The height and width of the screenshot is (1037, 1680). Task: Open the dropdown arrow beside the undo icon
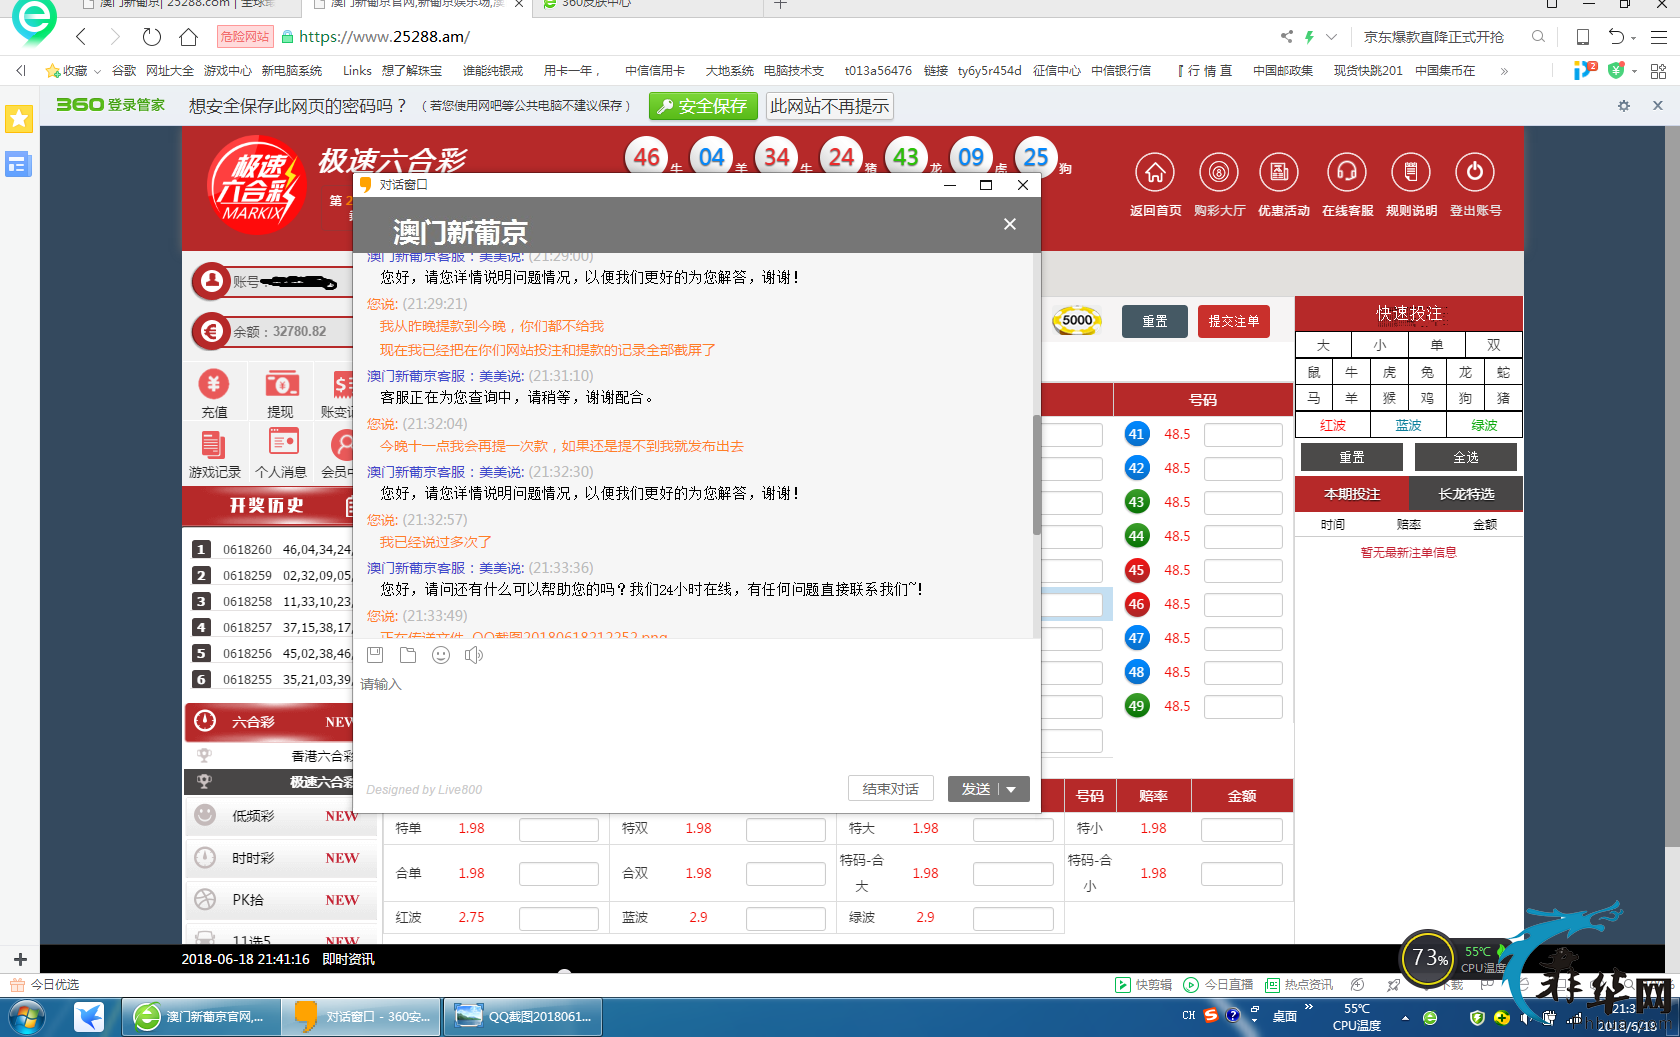(1634, 38)
